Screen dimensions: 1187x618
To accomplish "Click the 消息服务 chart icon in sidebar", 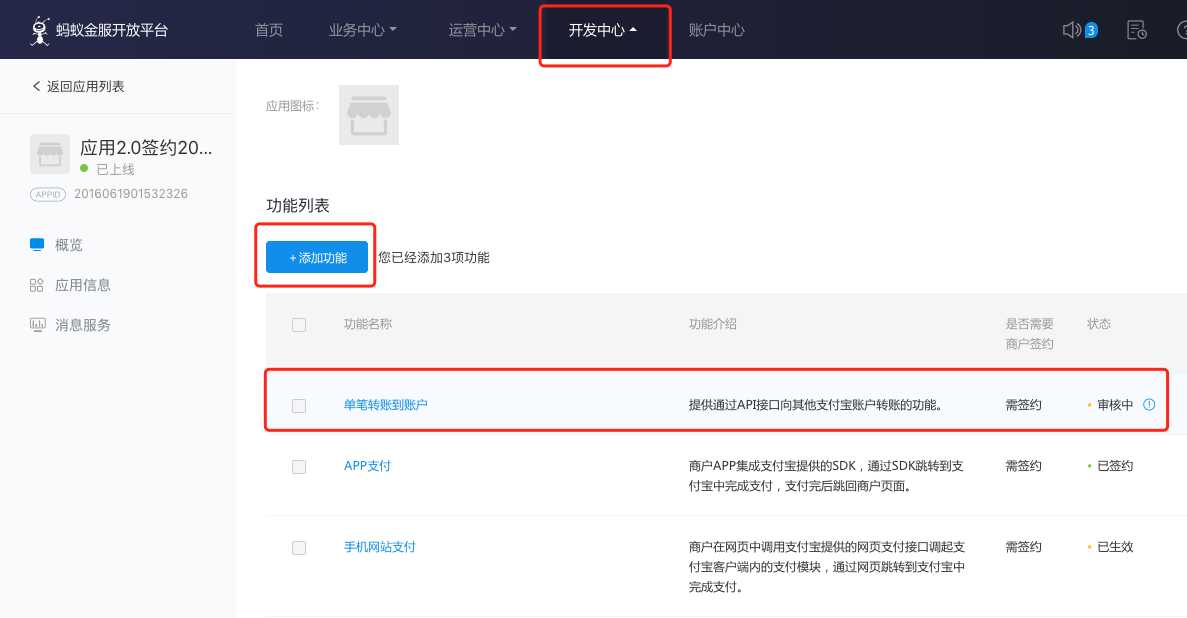I will [x=37, y=325].
